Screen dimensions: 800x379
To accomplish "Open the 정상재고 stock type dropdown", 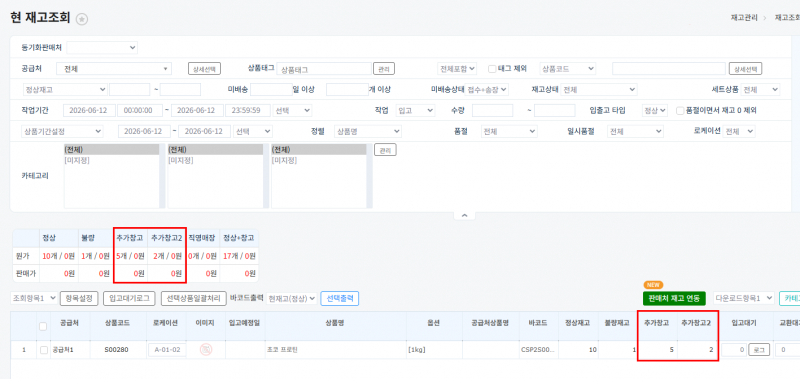I will point(65,90).
